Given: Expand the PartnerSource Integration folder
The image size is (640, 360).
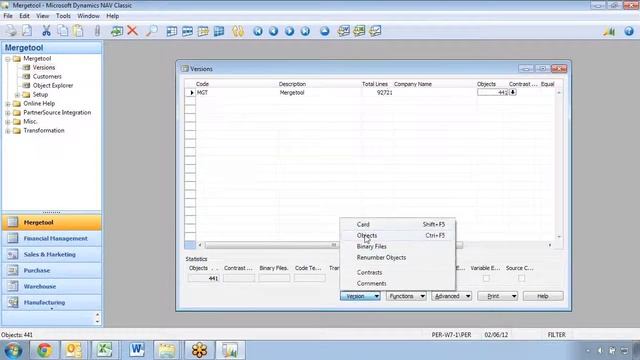Looking at the screenshot, I should (8, 113).
